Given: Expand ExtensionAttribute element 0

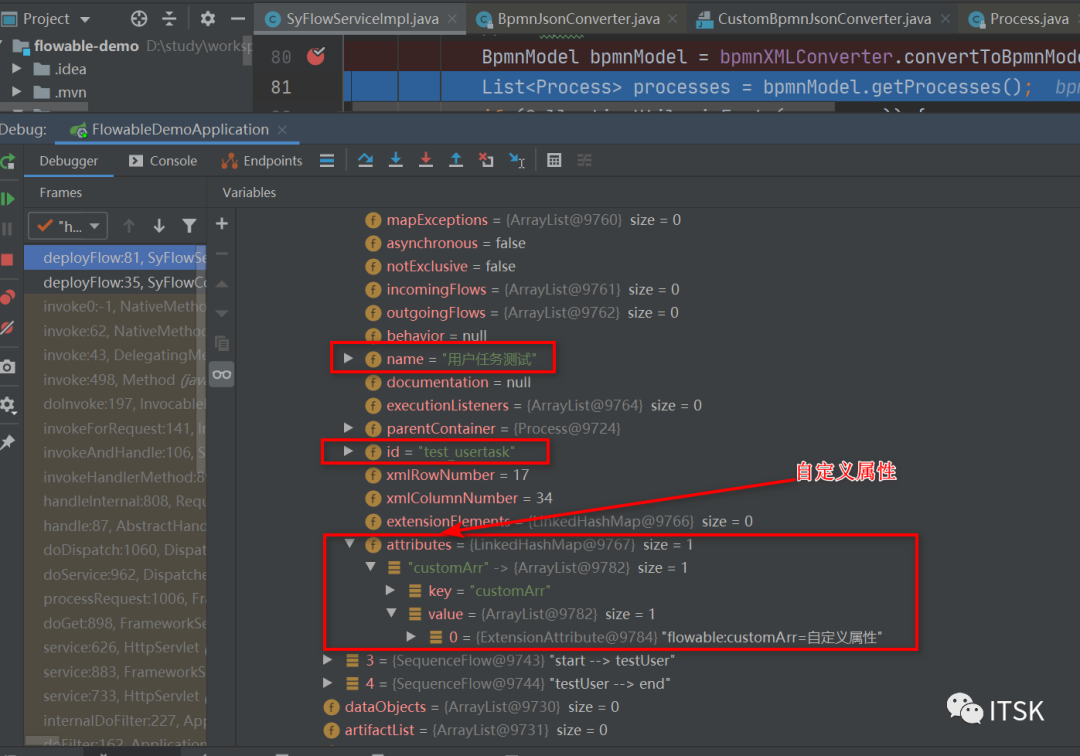Looking at the screenshot, I should pos(411,637).
